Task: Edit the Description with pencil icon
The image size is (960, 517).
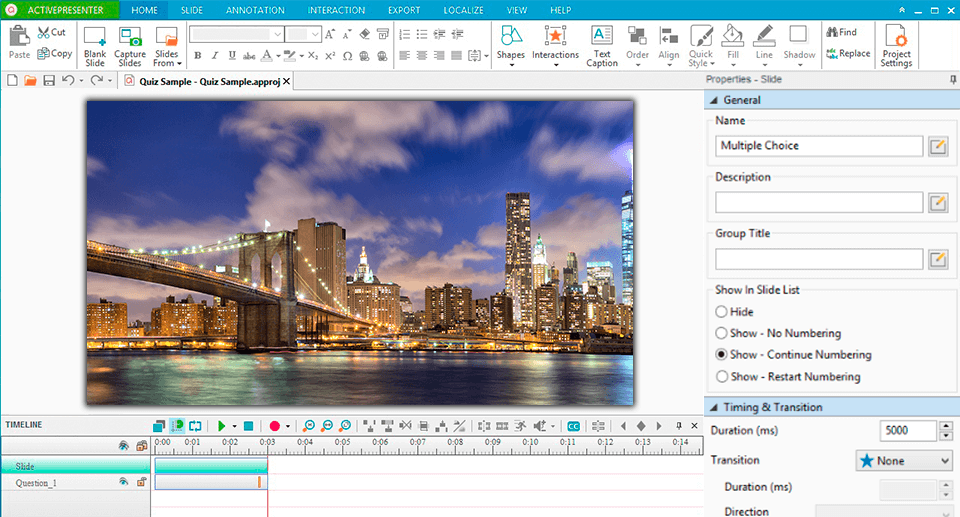Action: 938,202
